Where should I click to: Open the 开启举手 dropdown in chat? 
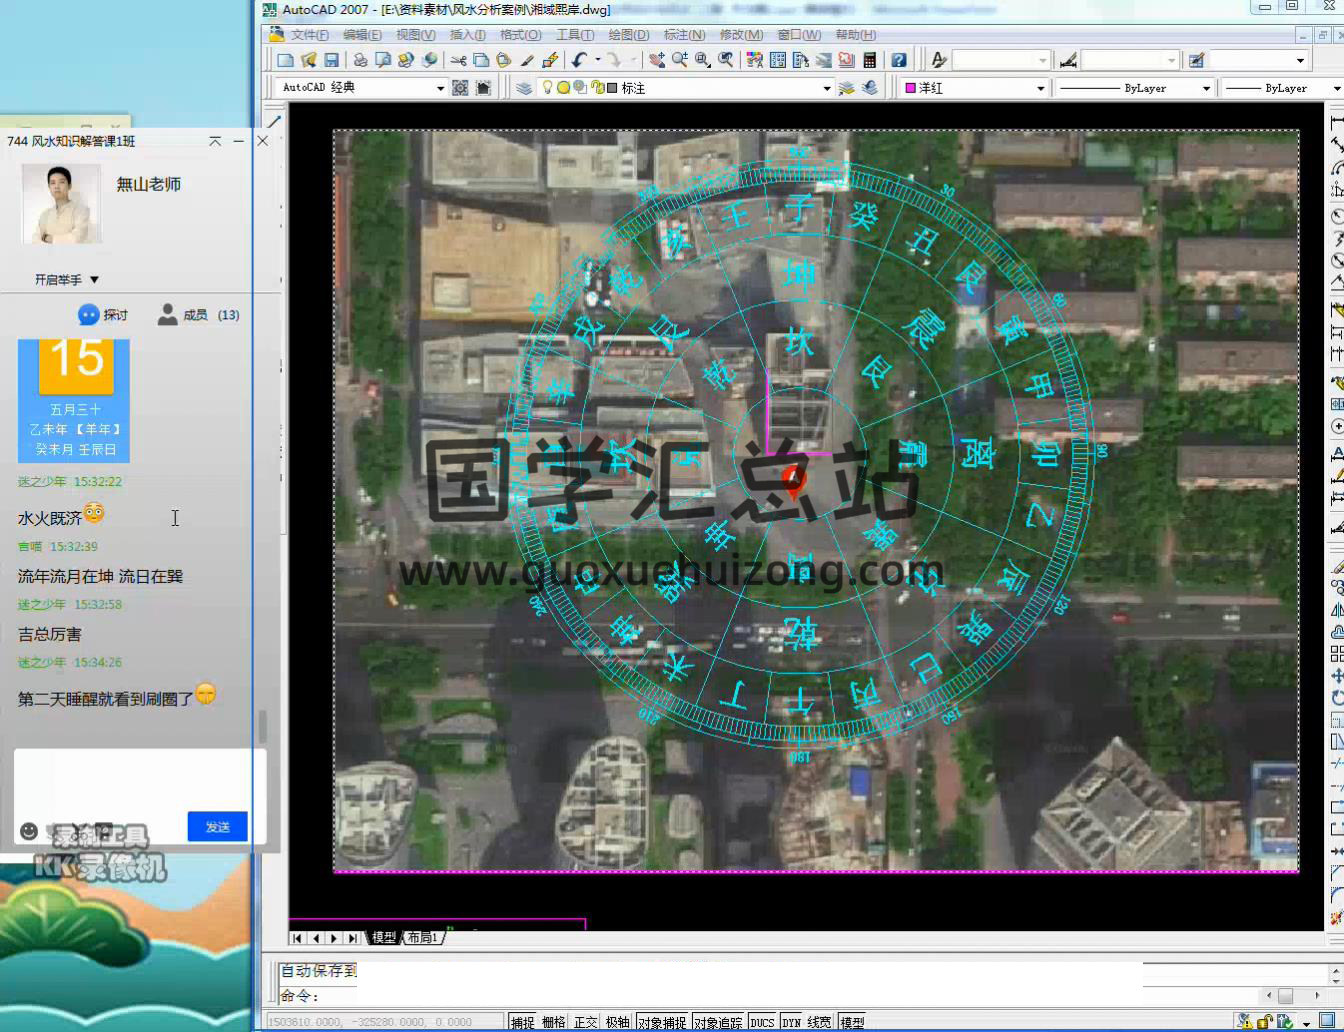[x=67, y=280]
